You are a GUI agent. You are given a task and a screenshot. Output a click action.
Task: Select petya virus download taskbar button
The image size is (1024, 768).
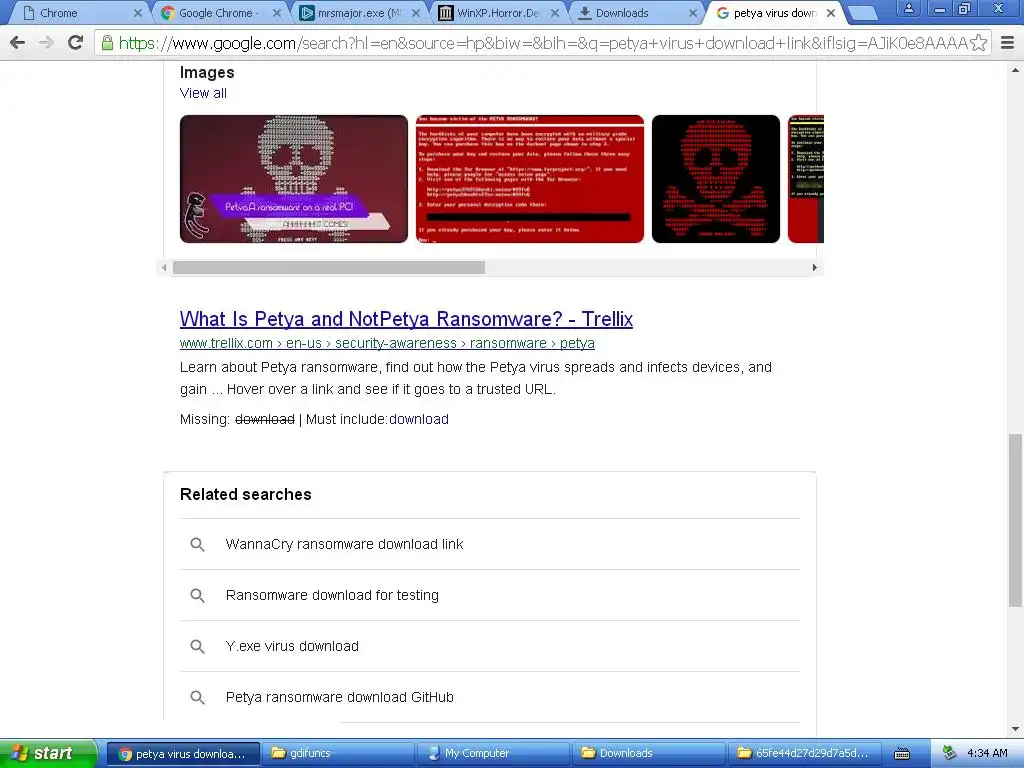[184, 754]
